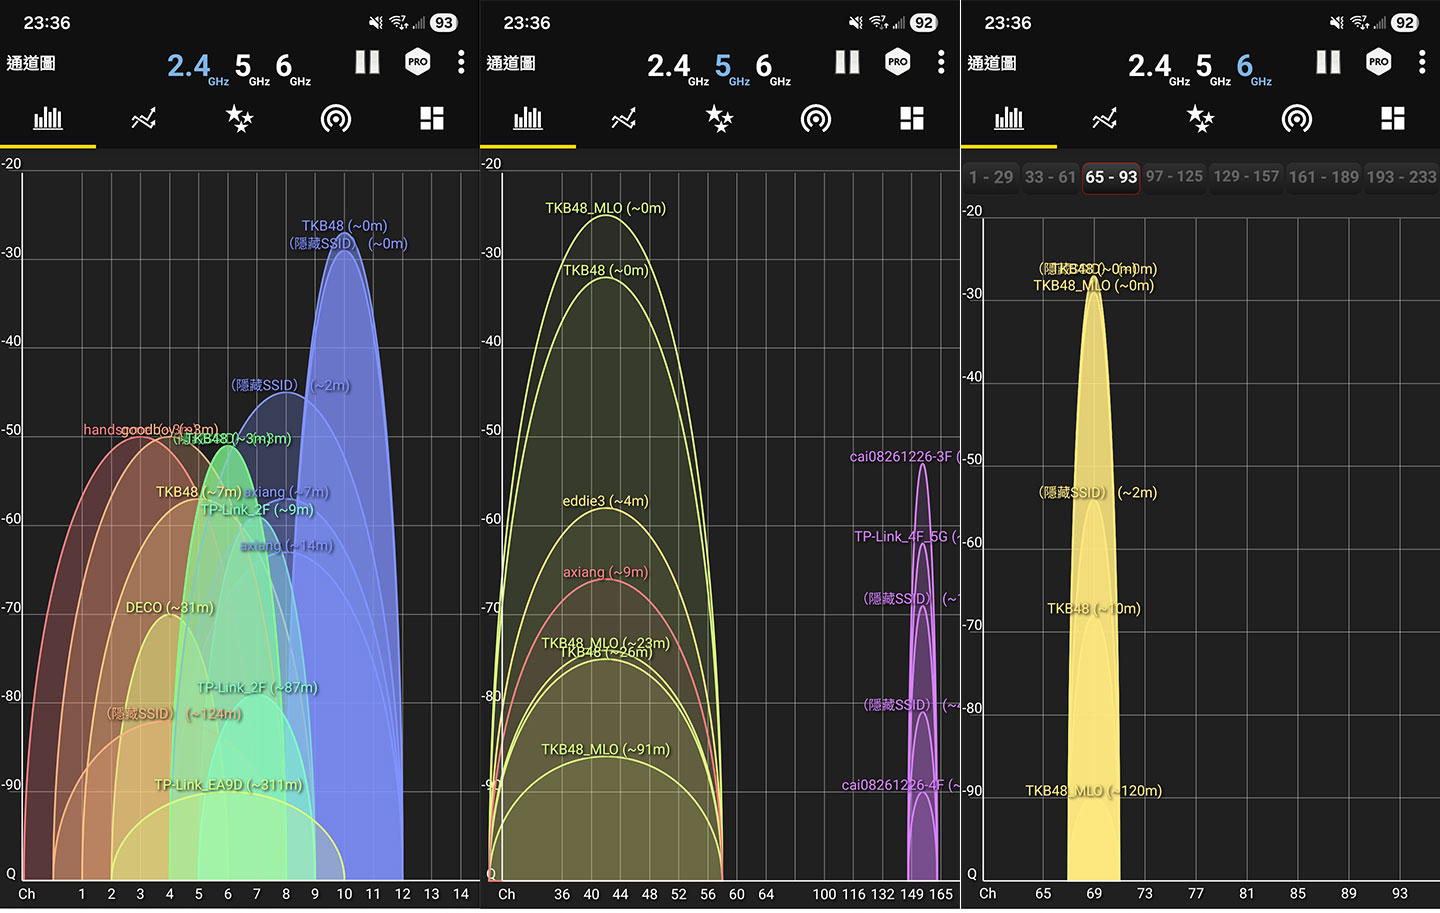Screen dimensions: 1440x913
Task: Open three-dot overflow menu in right panel
Action: click(1421, 62)
